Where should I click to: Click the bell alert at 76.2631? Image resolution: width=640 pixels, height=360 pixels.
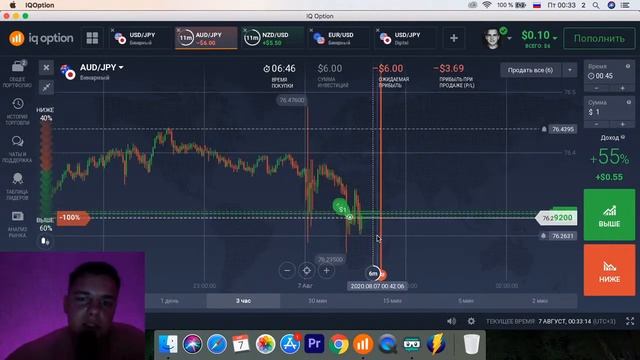[x=543, y=236]
